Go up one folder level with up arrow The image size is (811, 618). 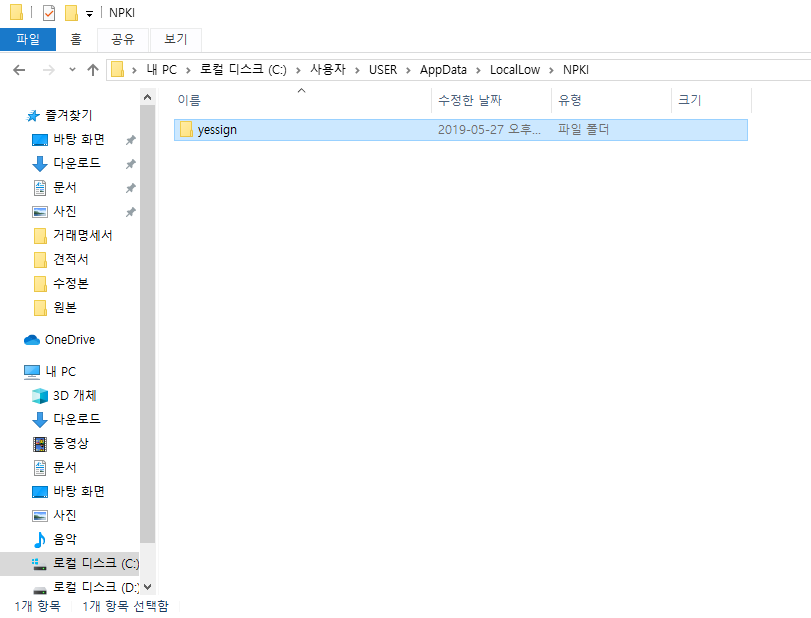coord(93,70)
